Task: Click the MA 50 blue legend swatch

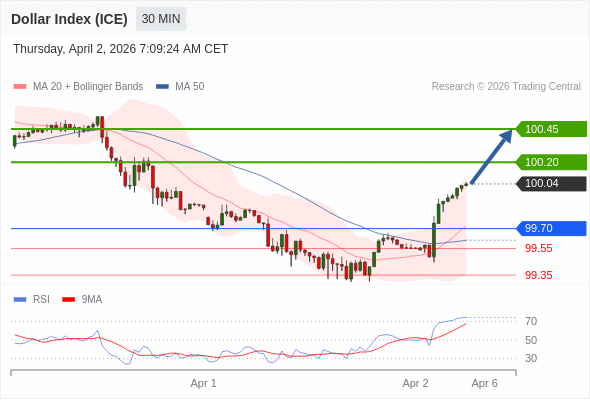Action: click(x=162, y=87)
